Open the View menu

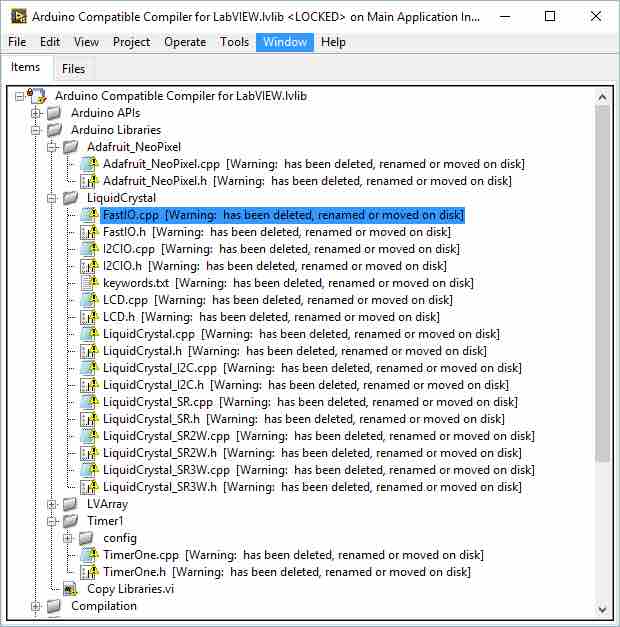(86, 42)
